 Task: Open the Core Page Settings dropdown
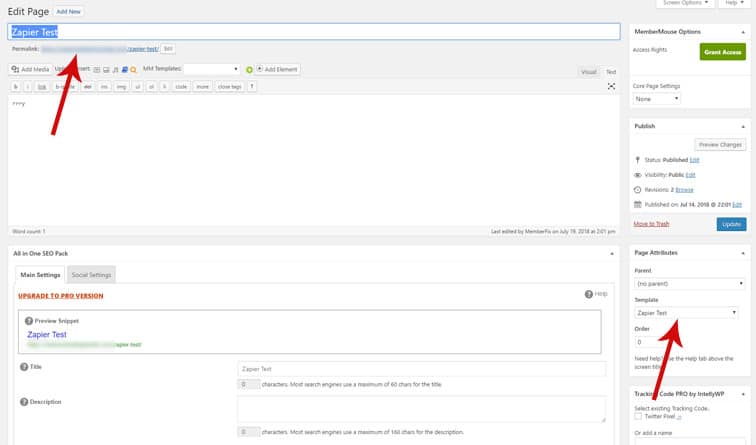657,99
